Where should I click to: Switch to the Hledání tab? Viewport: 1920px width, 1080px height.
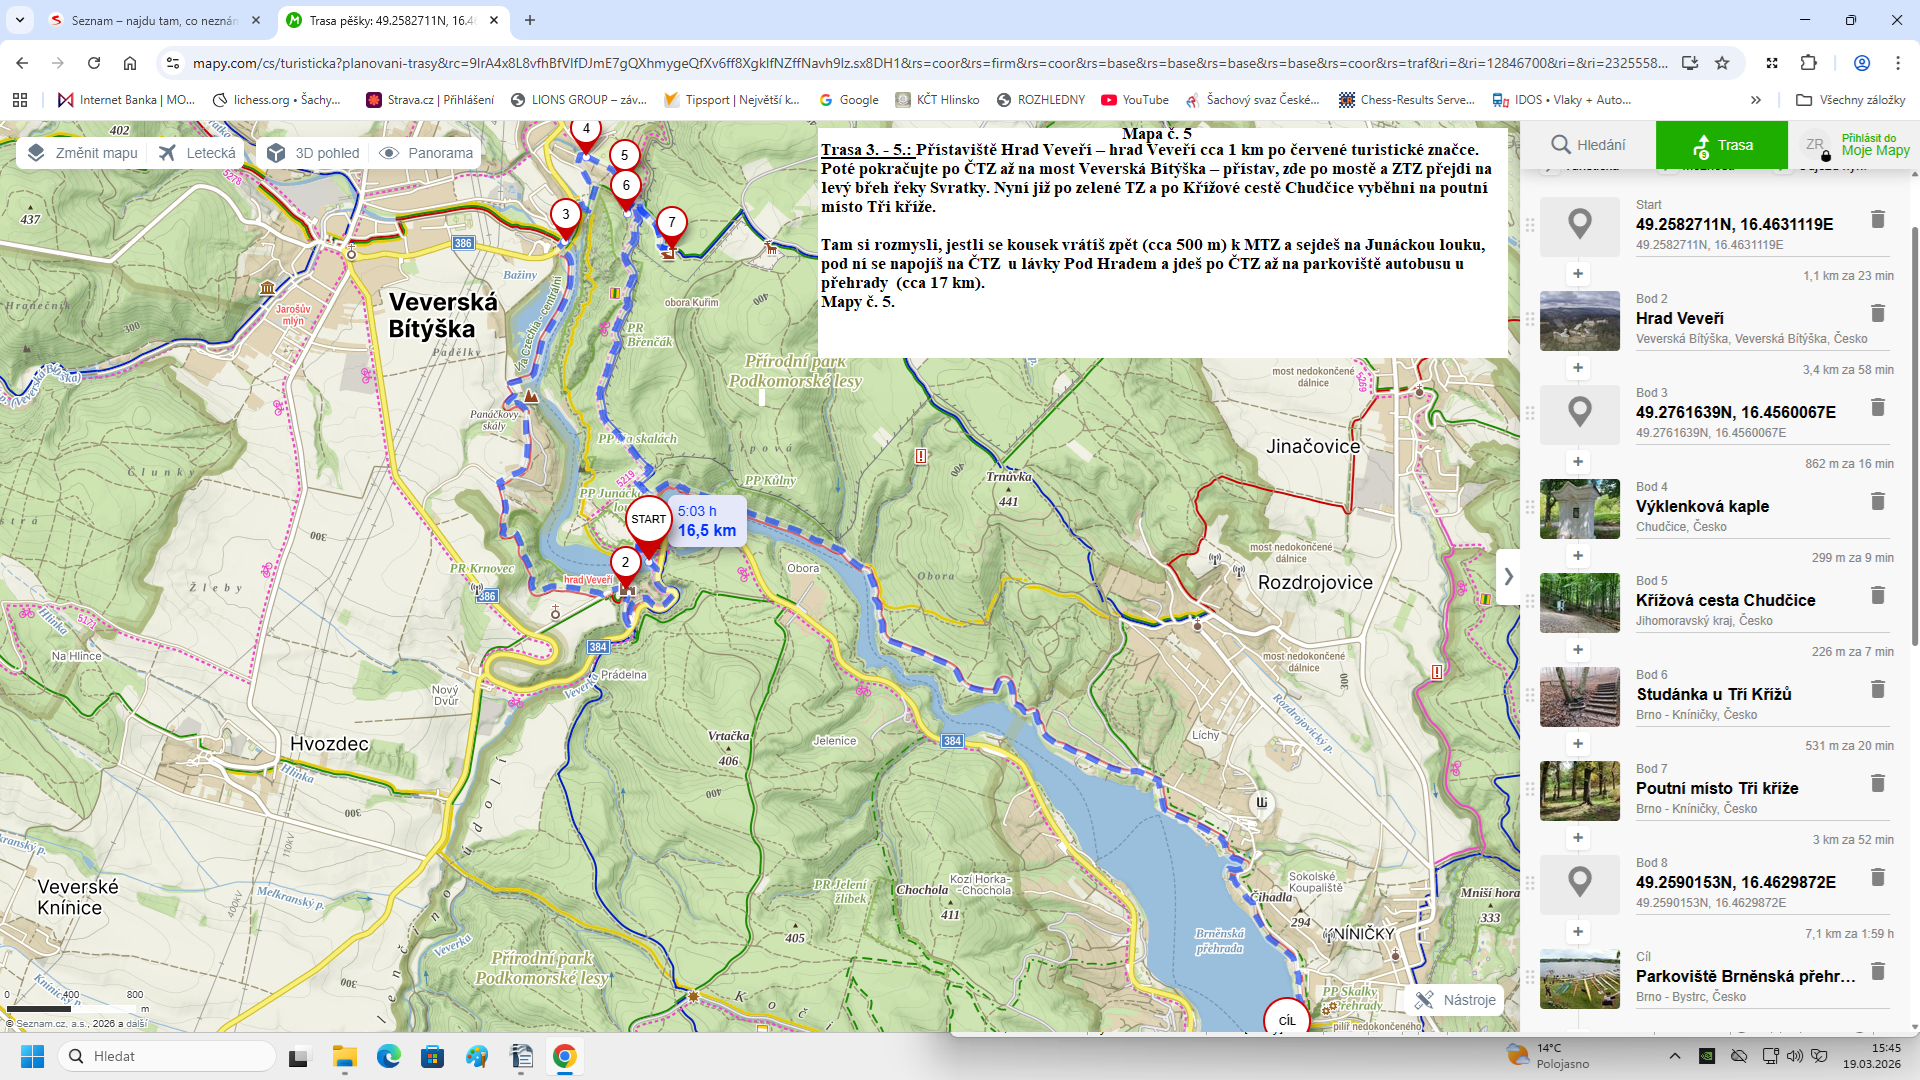point(1588,145)
